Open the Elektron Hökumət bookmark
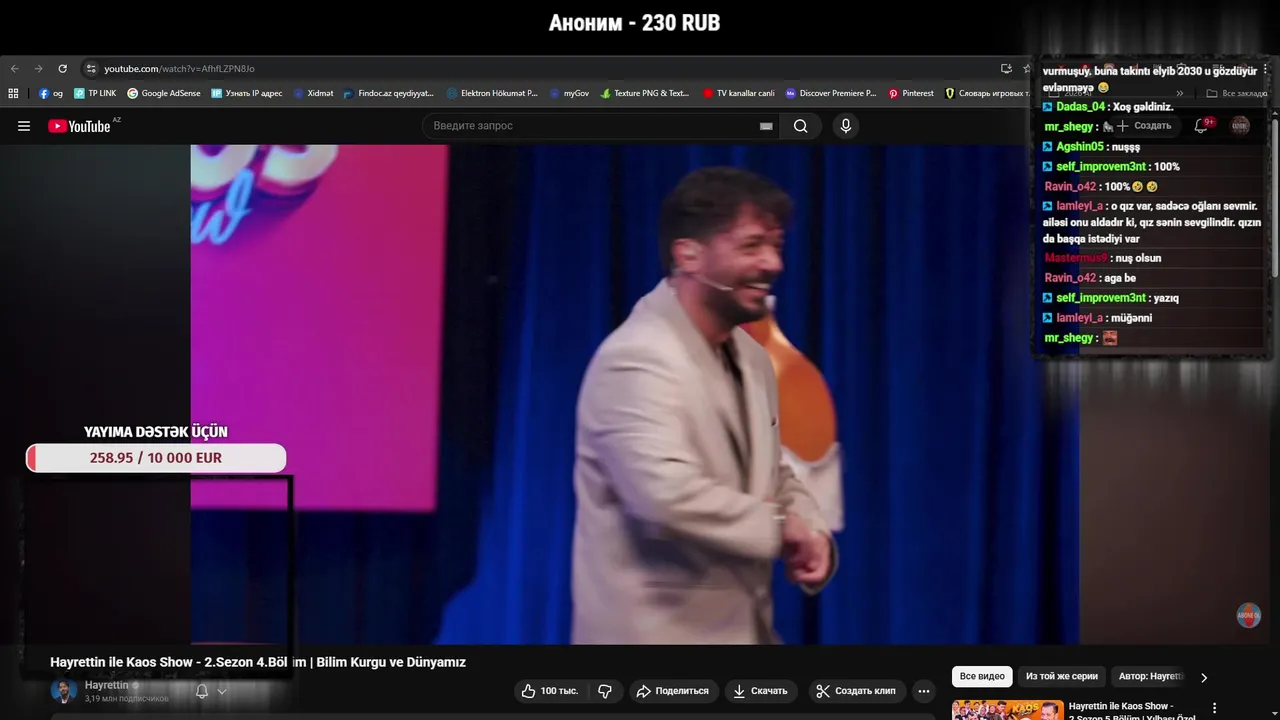Image resolution: width=1280 pixels, height=720 pixels. click(492, 93)
